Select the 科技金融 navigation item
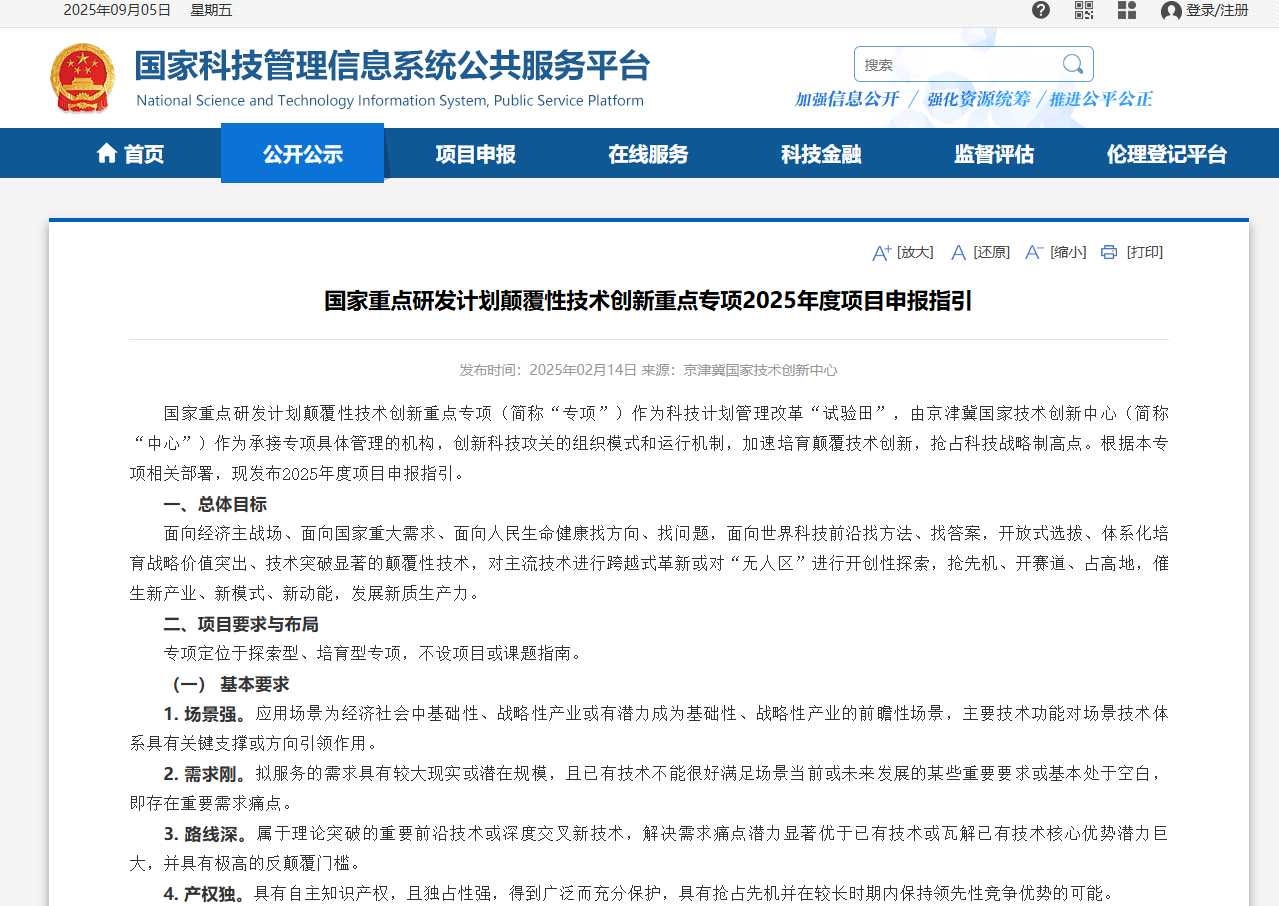This screenshot has height=906, width=1279. point(821,154)
